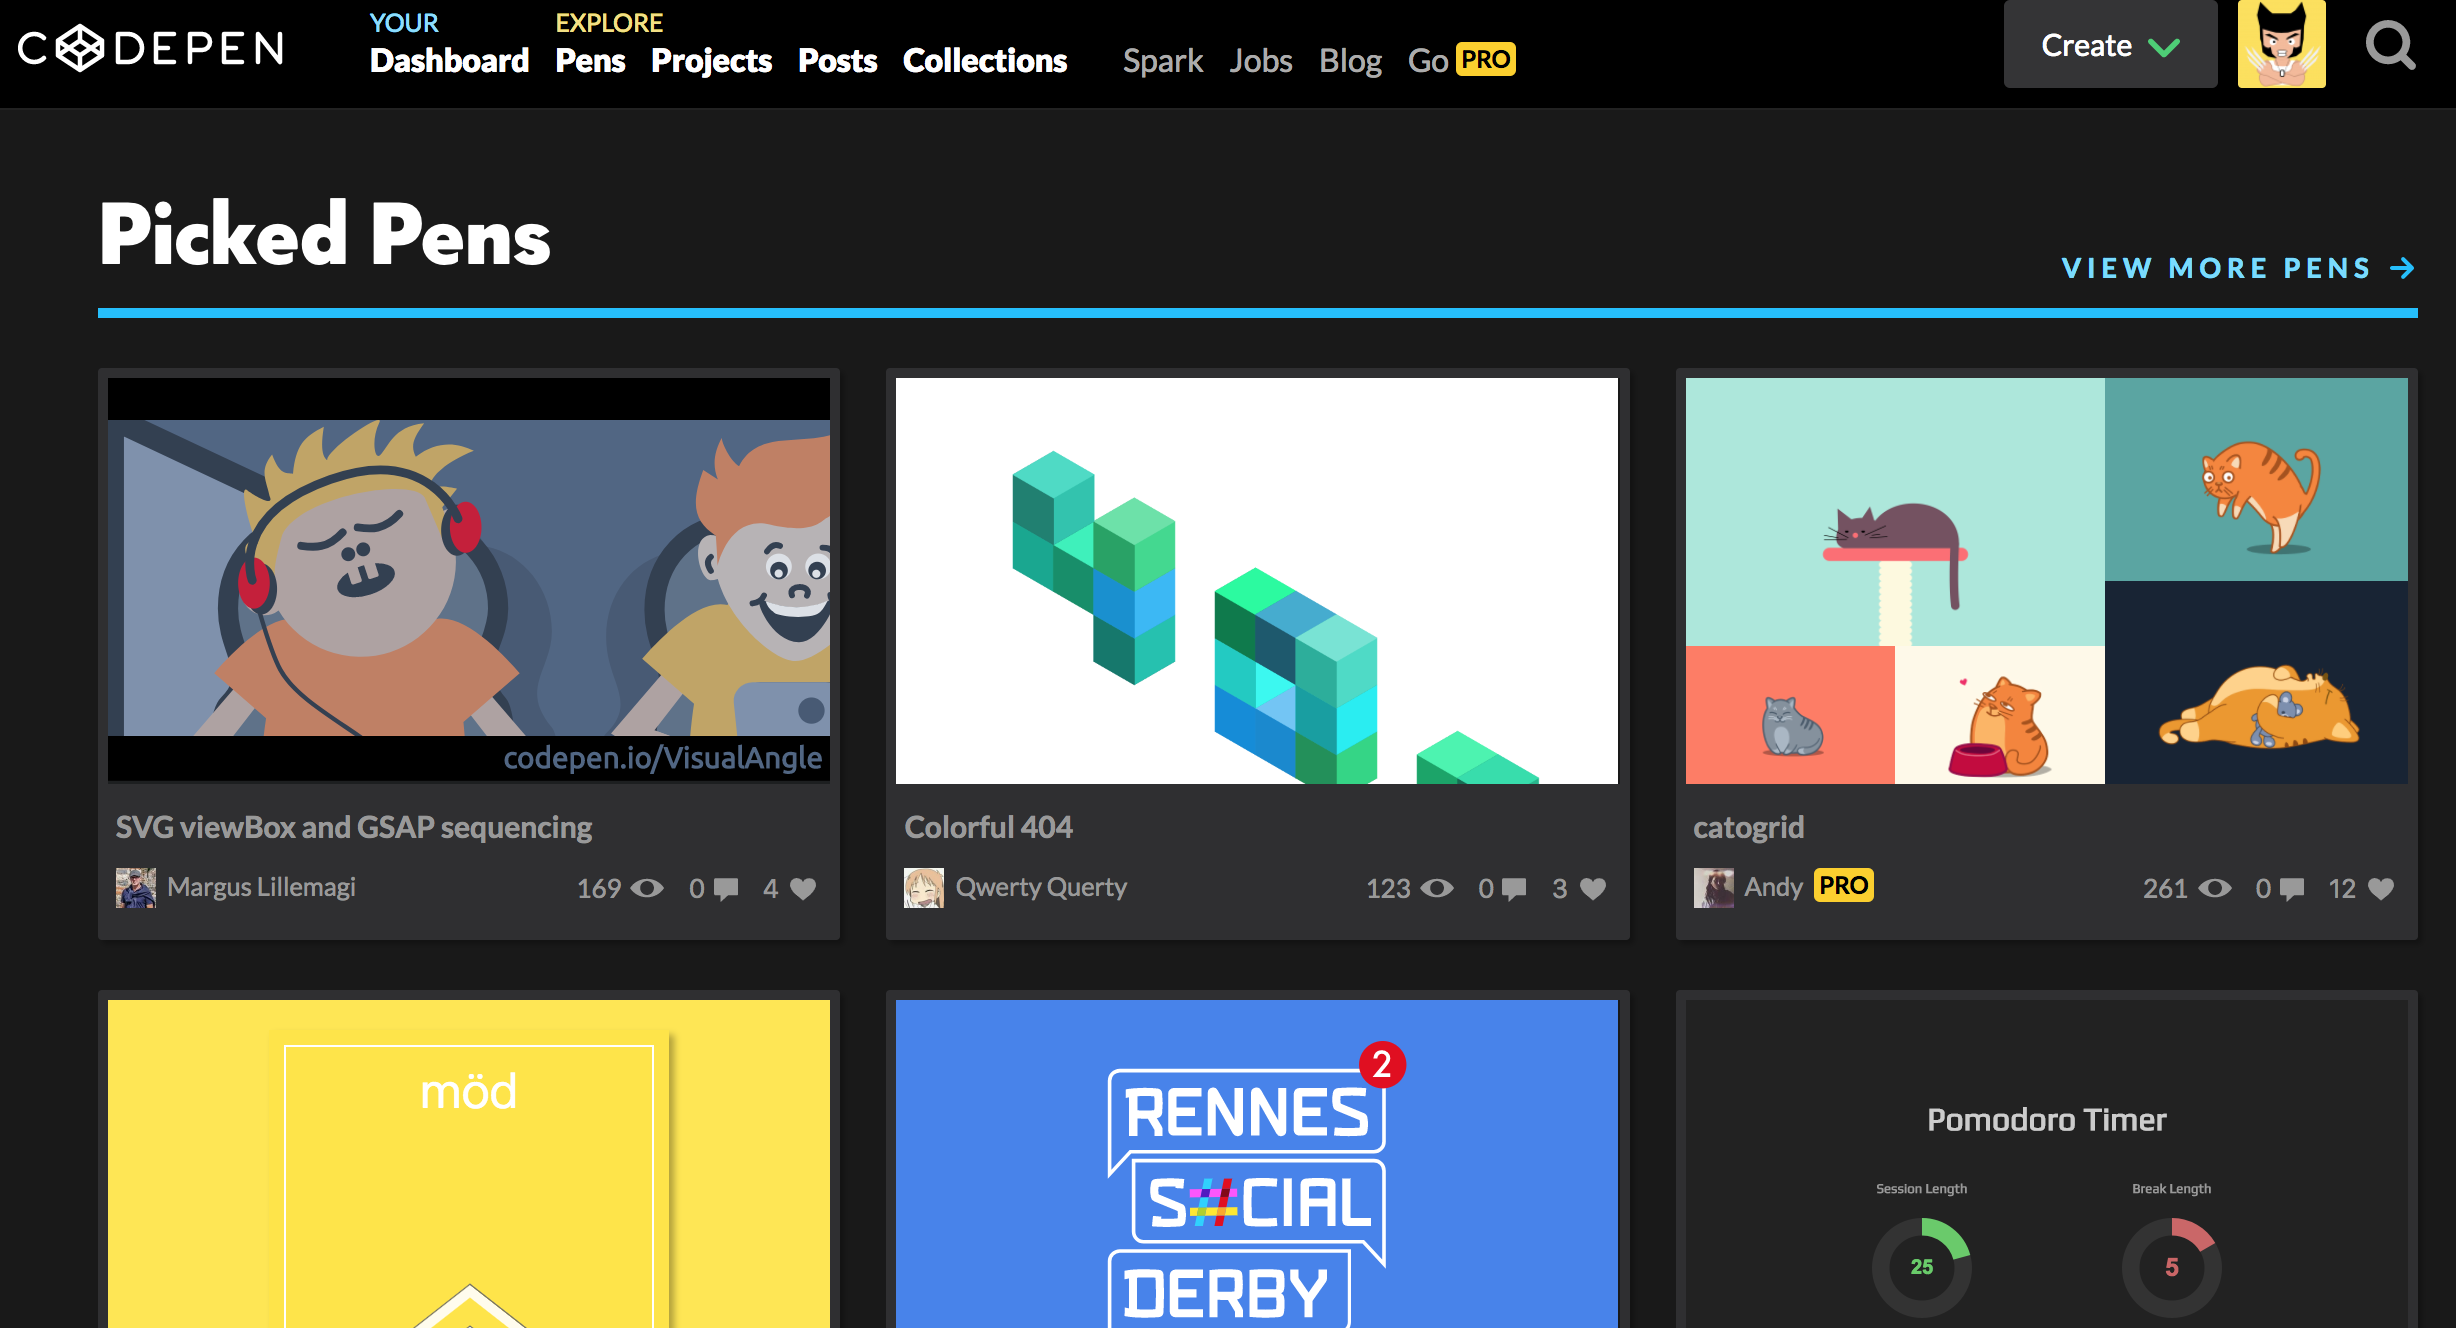The image size is (2456, 1328).
Task: Click the Pomodoro session length dial
Action: click(x=1921, y=1267)
